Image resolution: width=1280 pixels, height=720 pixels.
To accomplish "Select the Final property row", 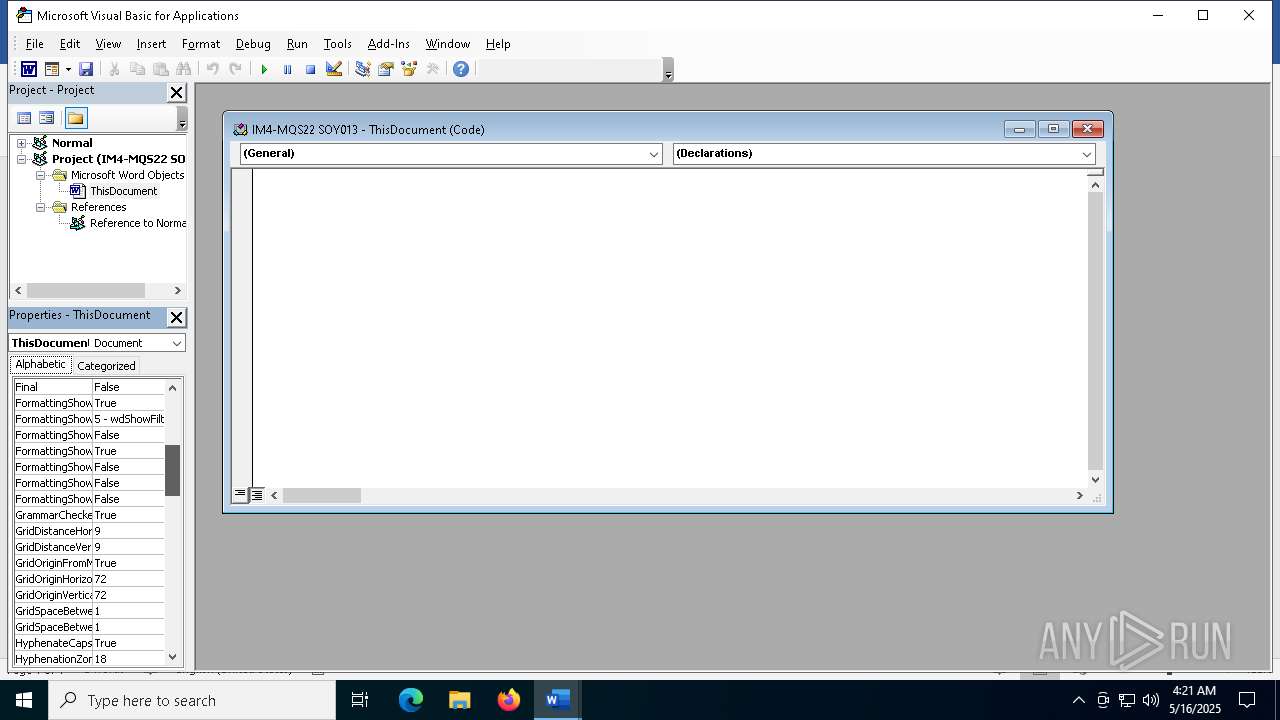I will point(89,387).
